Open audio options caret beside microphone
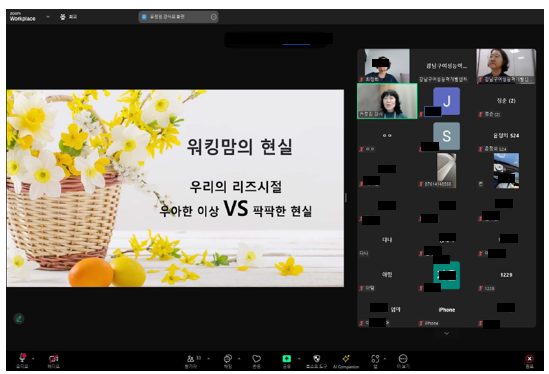 pos(33,359)
